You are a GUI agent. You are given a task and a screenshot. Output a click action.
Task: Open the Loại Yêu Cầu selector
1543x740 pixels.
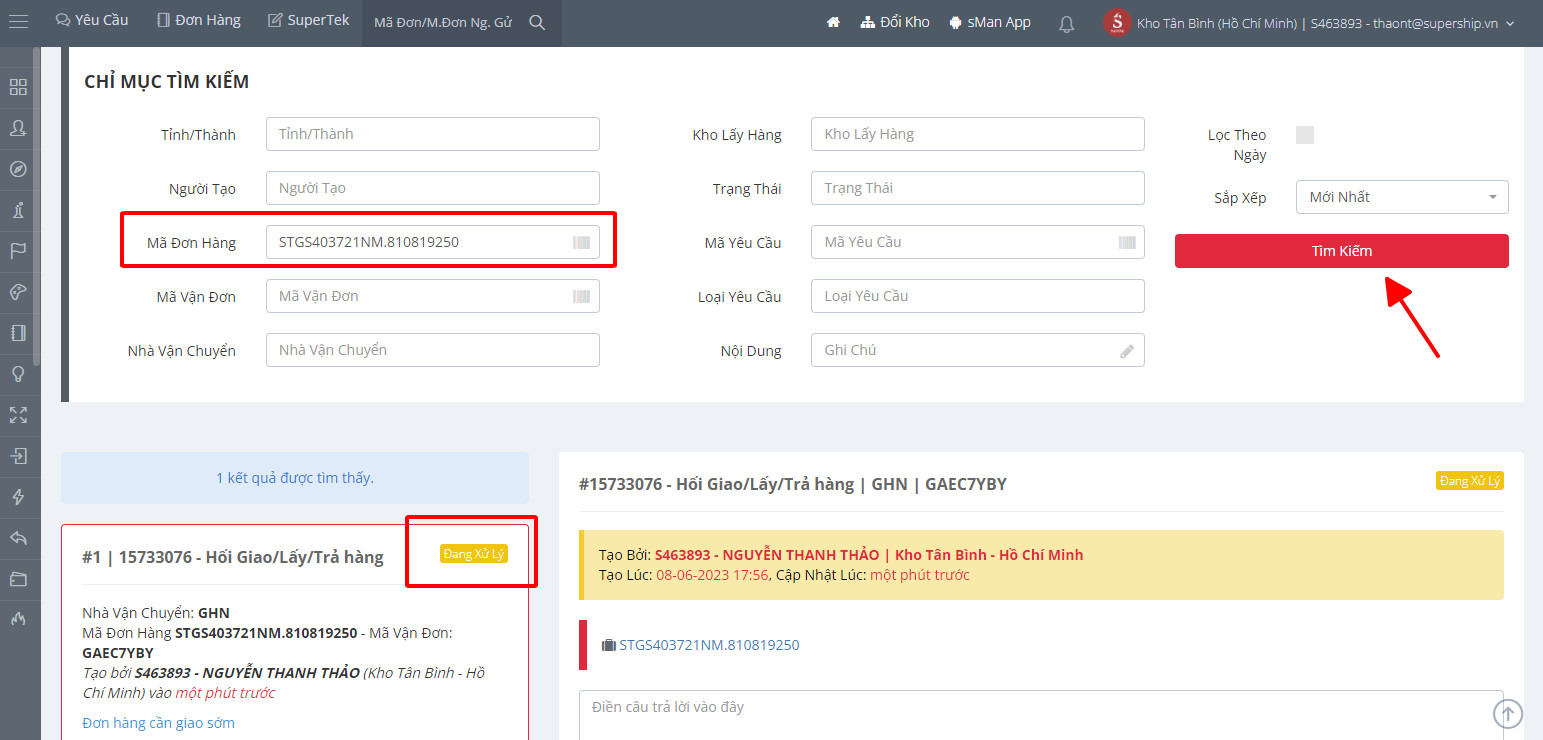pyautogui.click(x=978, y=296)
